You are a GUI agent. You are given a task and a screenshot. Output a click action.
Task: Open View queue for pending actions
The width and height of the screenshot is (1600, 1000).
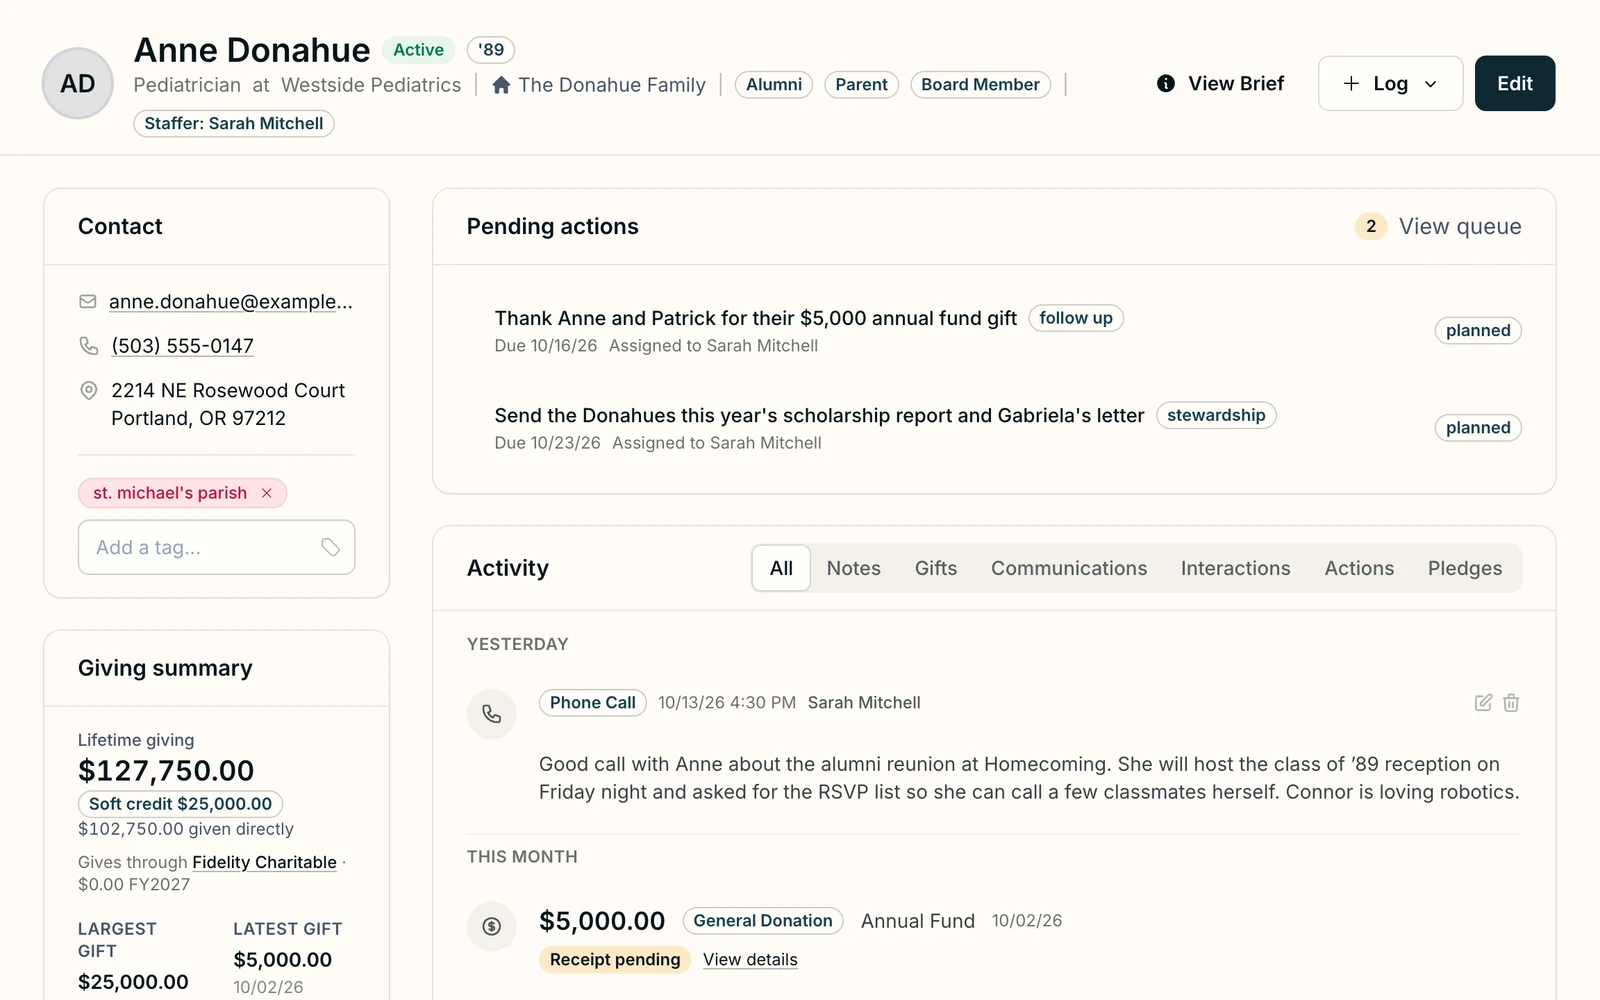tap(1460, 227)
